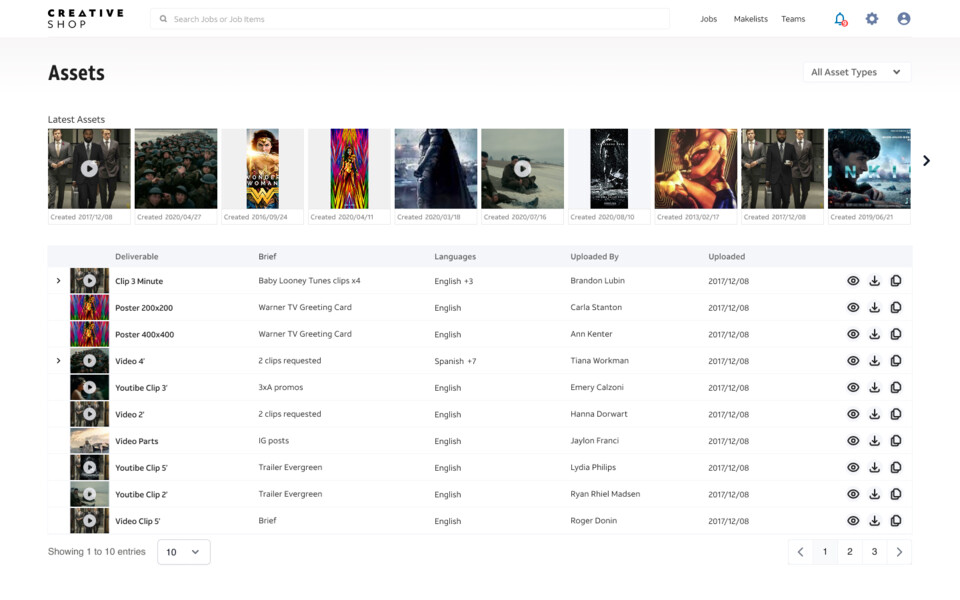Open Latest Asset created 2016/09/24
Image resolution: width=960 pixels, height=600 pixels.
click(263, 176)
